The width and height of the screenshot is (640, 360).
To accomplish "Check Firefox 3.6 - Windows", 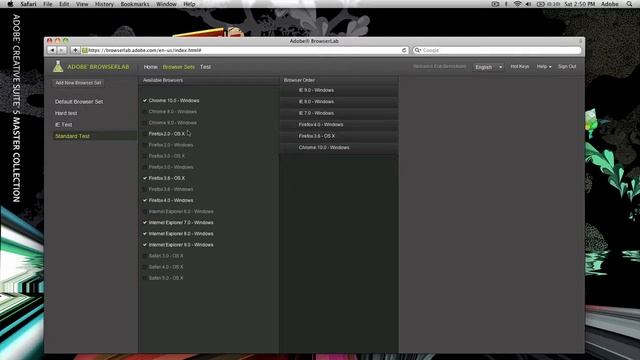I will pyautogui.click(x=145, y=189).
